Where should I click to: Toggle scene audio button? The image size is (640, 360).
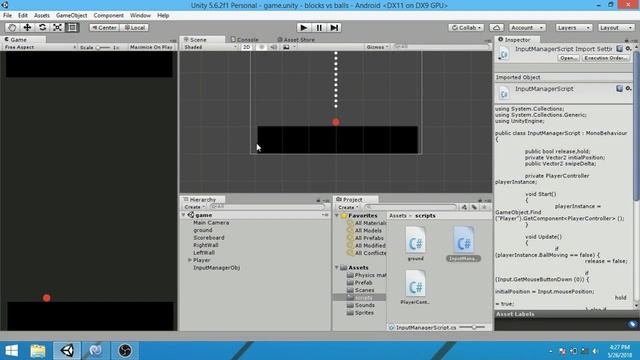click(x=273, y=47)
